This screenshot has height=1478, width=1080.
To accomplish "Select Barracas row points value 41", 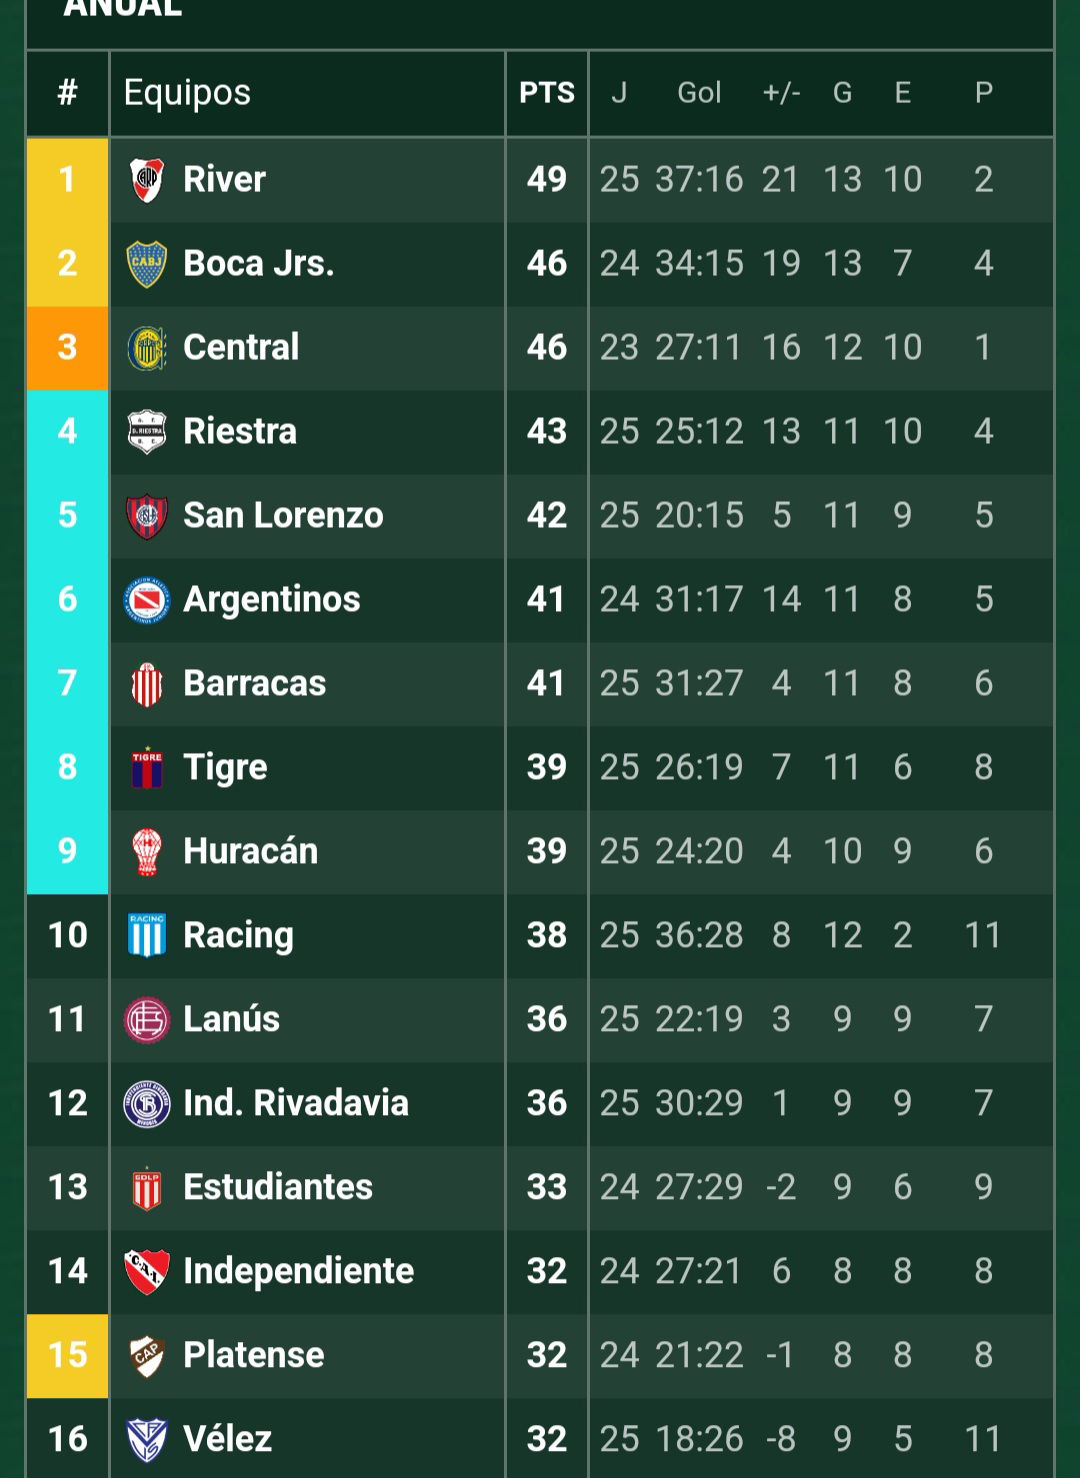I will coord(547,684).
